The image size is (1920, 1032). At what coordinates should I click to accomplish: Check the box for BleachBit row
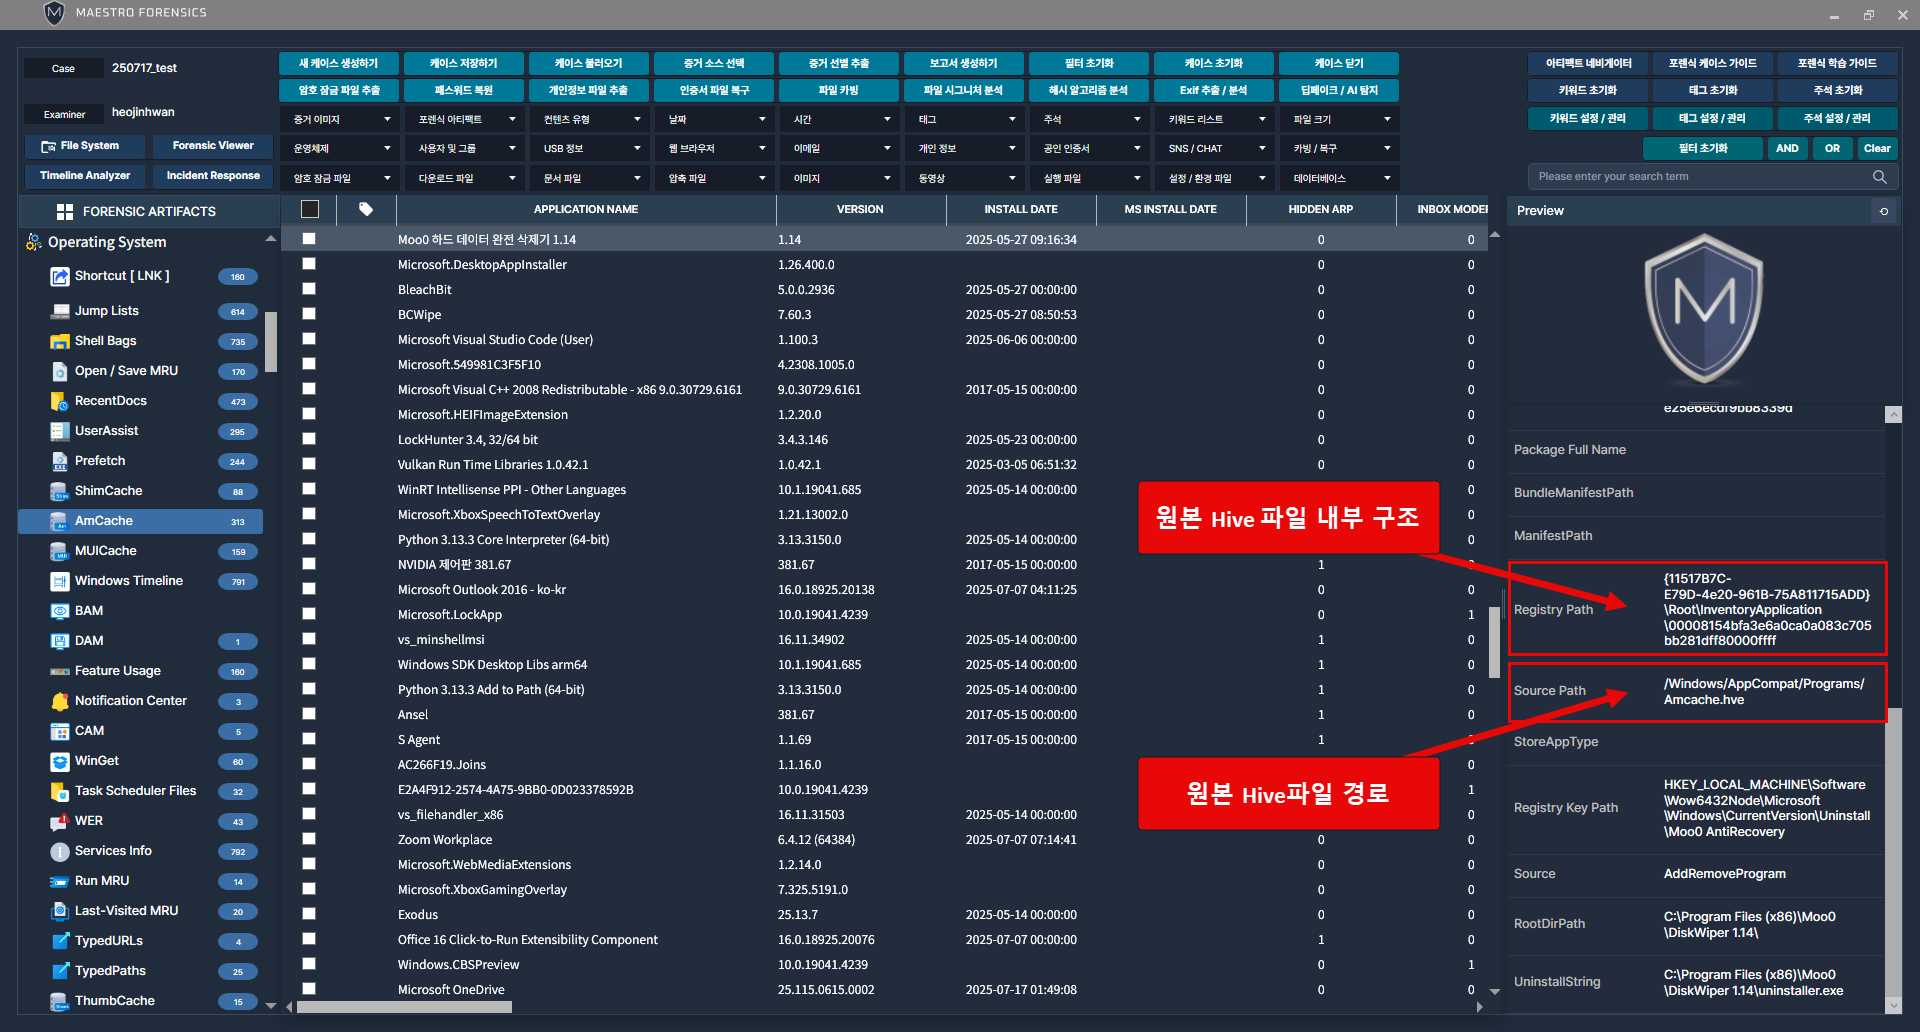[309, 289]
